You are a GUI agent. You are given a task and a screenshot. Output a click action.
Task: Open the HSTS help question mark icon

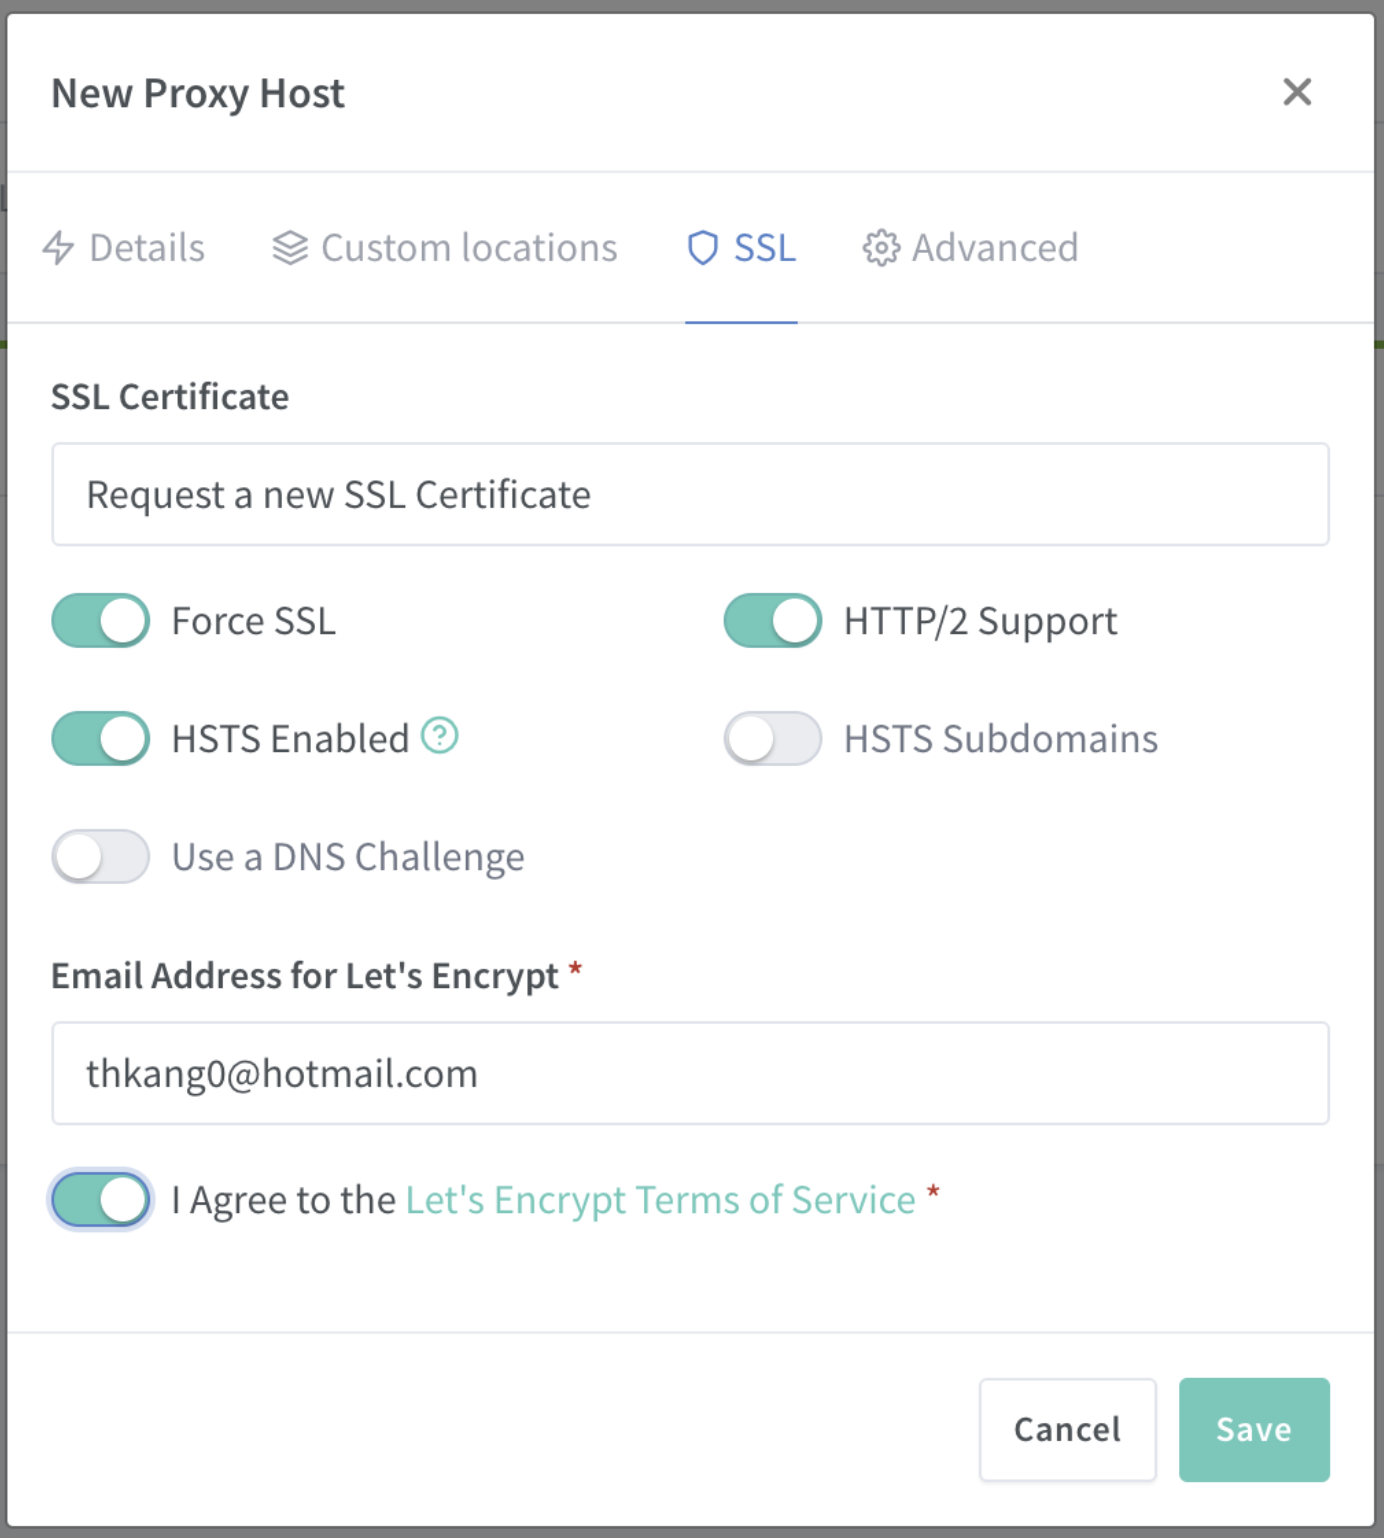(439, 736)
